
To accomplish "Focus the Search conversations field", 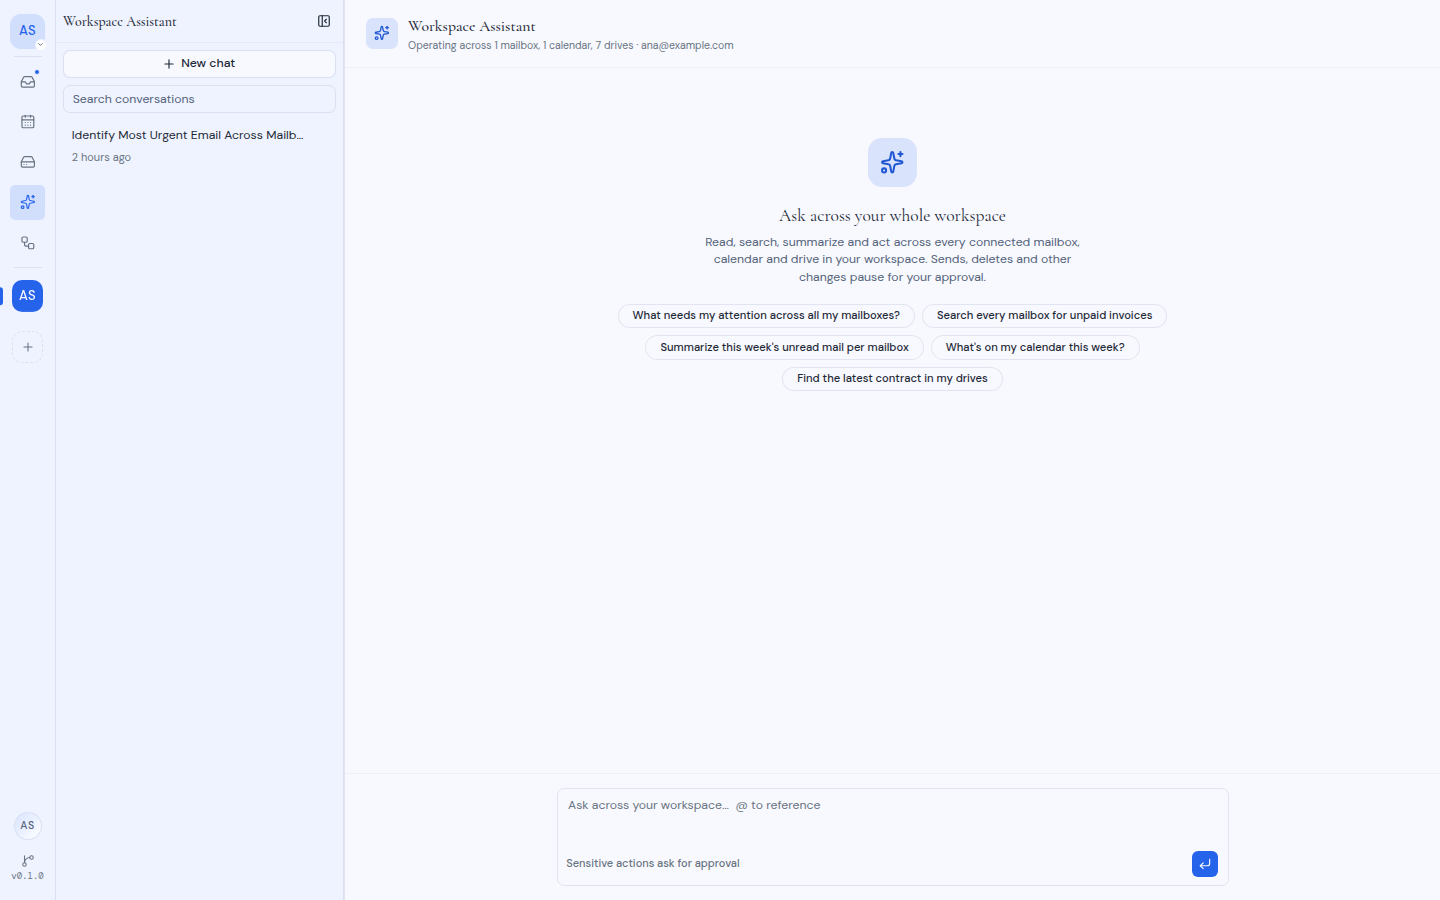I will click(199, 99).
